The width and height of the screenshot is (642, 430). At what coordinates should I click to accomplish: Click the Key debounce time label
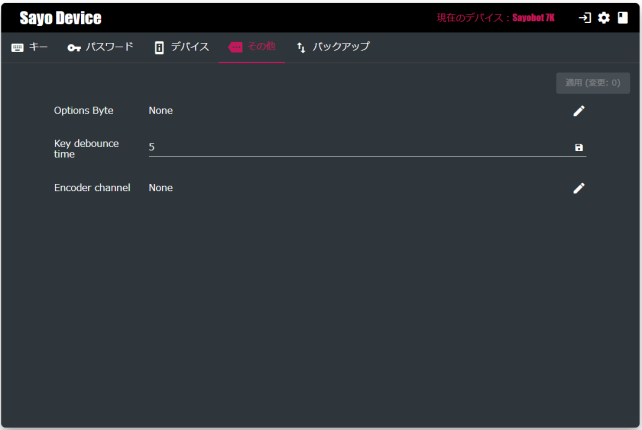tap(86, 149)
